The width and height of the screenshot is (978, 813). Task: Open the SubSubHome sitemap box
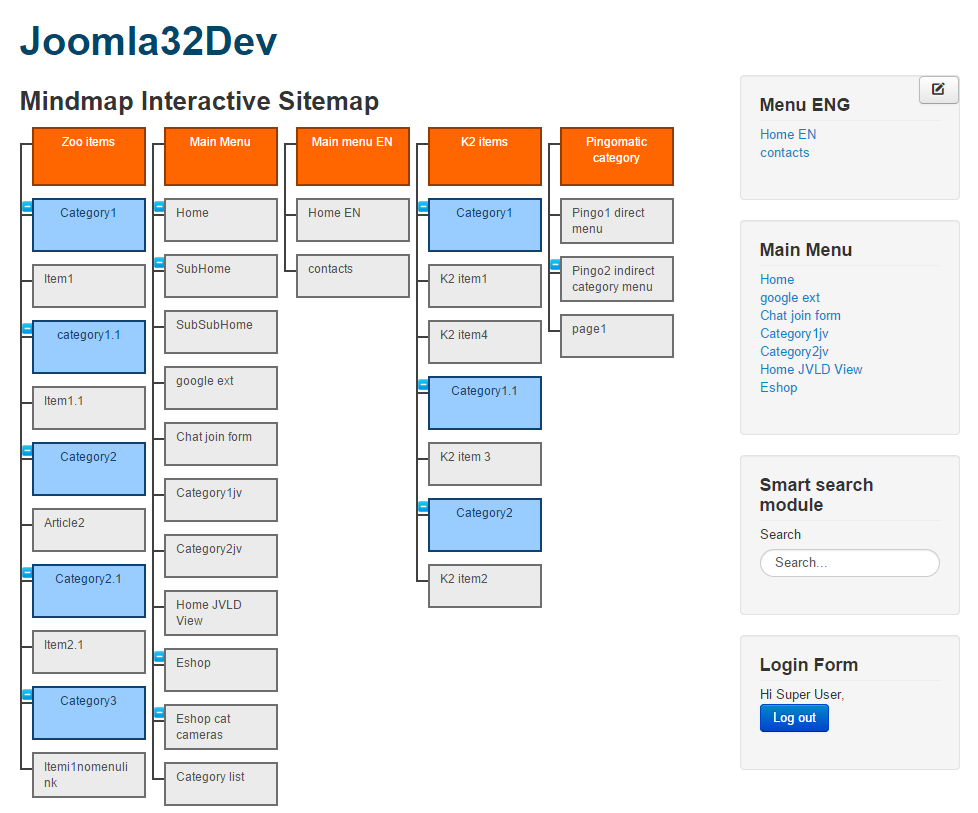221,332
